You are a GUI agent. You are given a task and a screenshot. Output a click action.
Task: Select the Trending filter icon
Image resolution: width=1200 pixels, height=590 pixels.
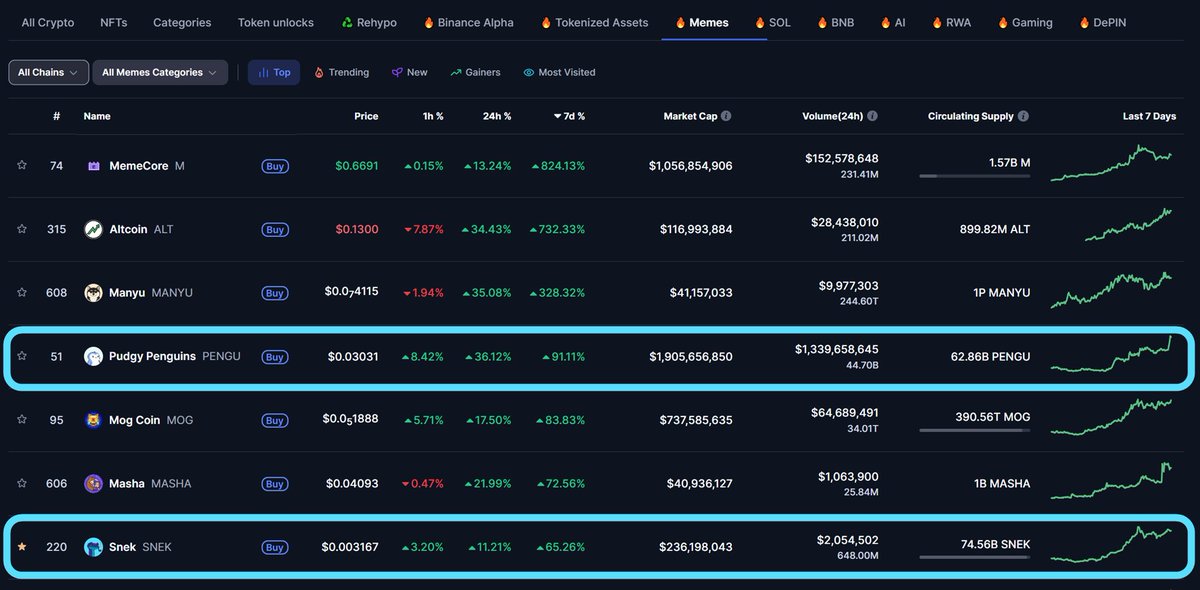[319, 72]
